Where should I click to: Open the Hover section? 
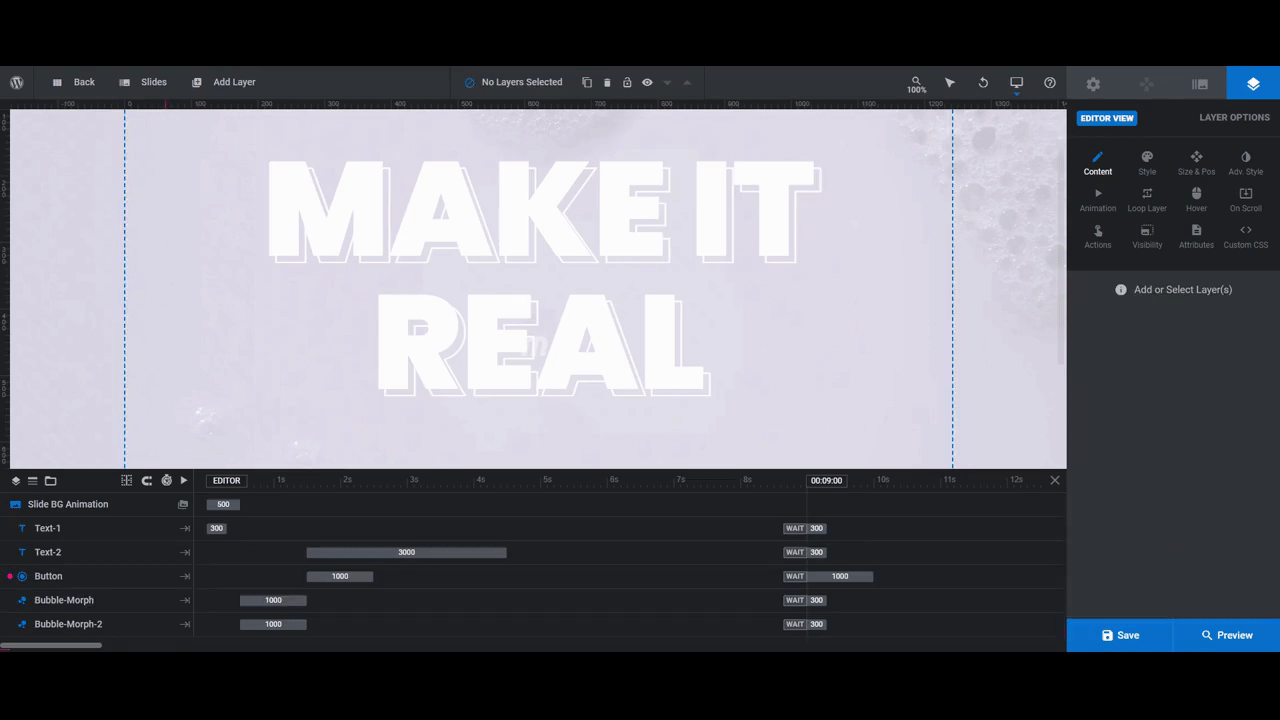tap(1196, 200)
